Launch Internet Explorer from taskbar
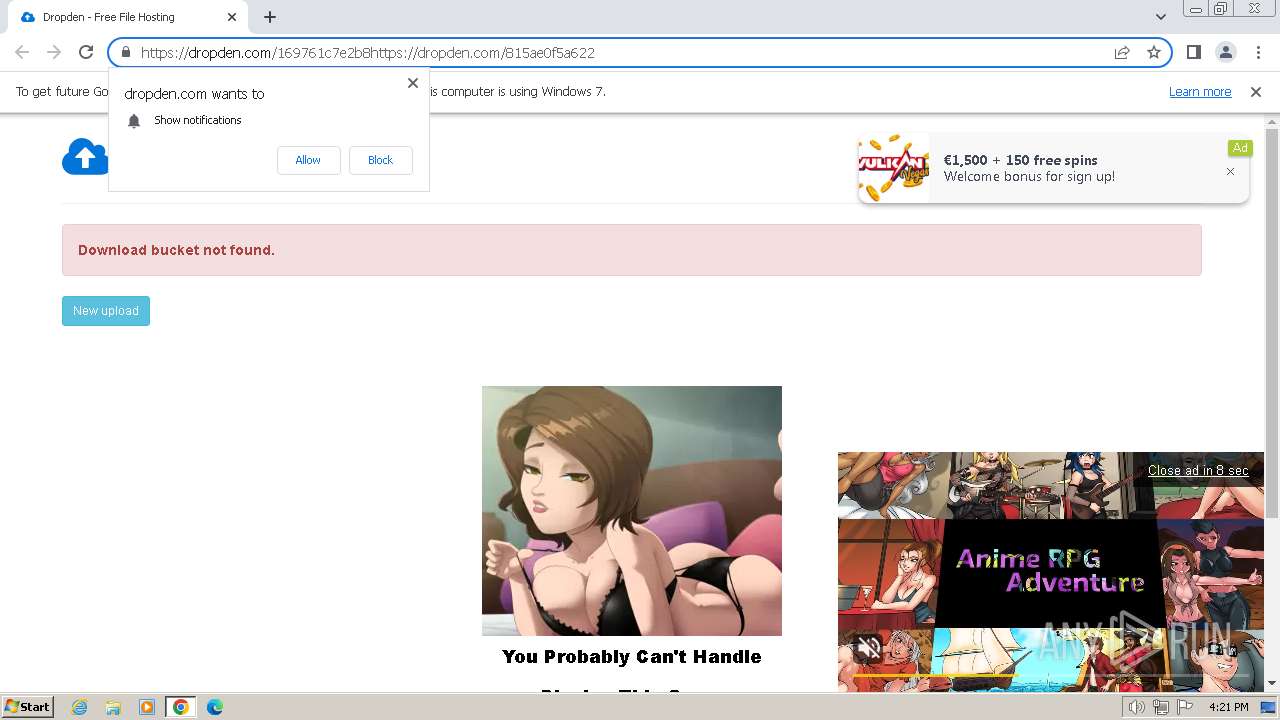Viewport: 1280px width, 720px height. click(x=80, y=707)
